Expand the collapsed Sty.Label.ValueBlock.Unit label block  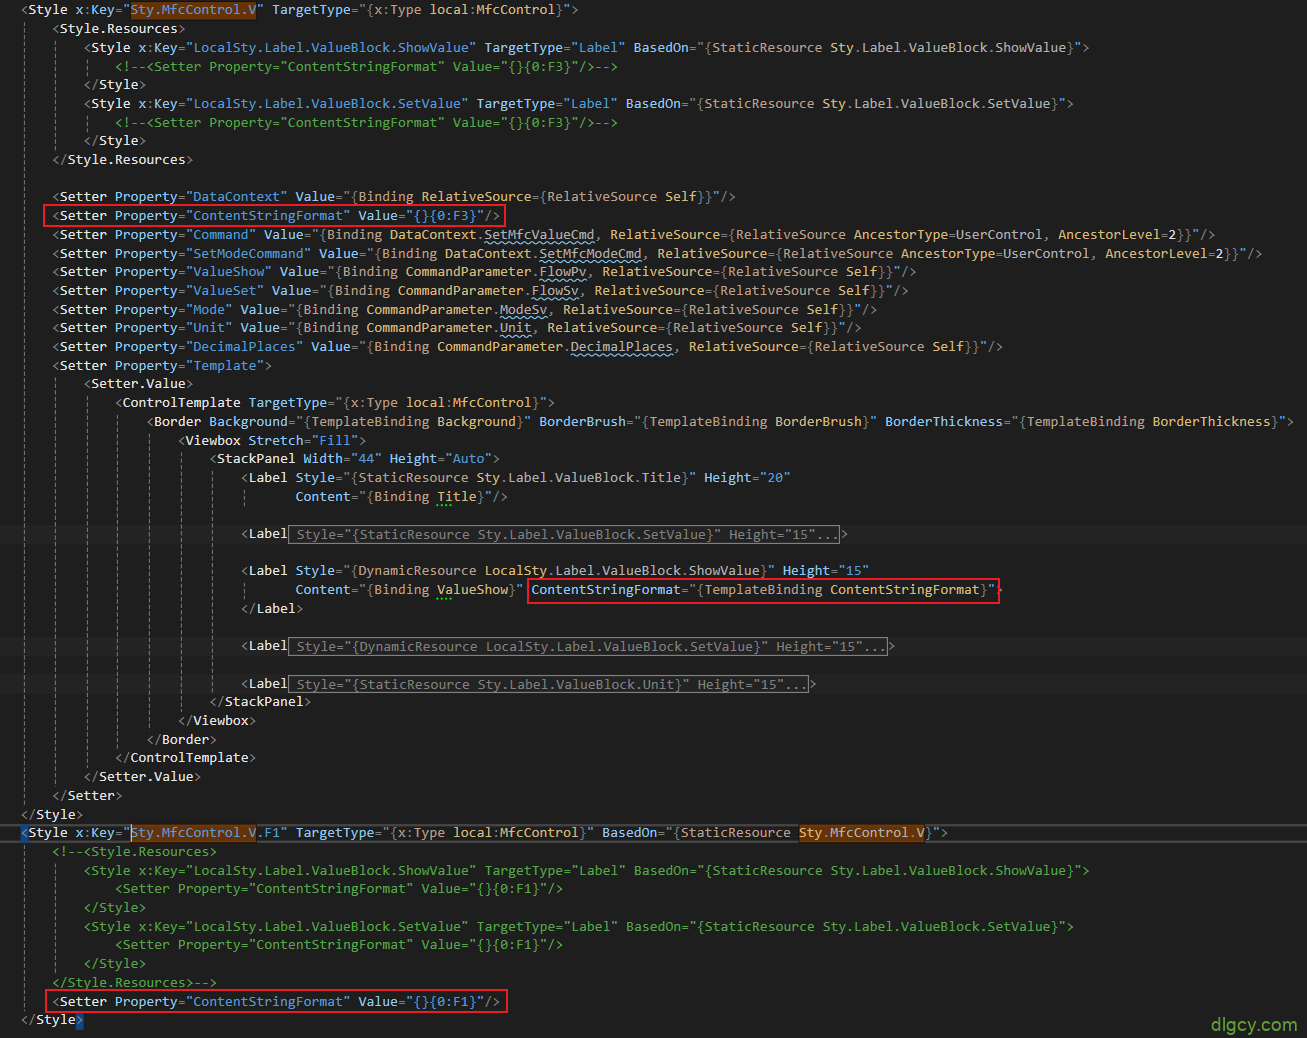tap(550, 685)
